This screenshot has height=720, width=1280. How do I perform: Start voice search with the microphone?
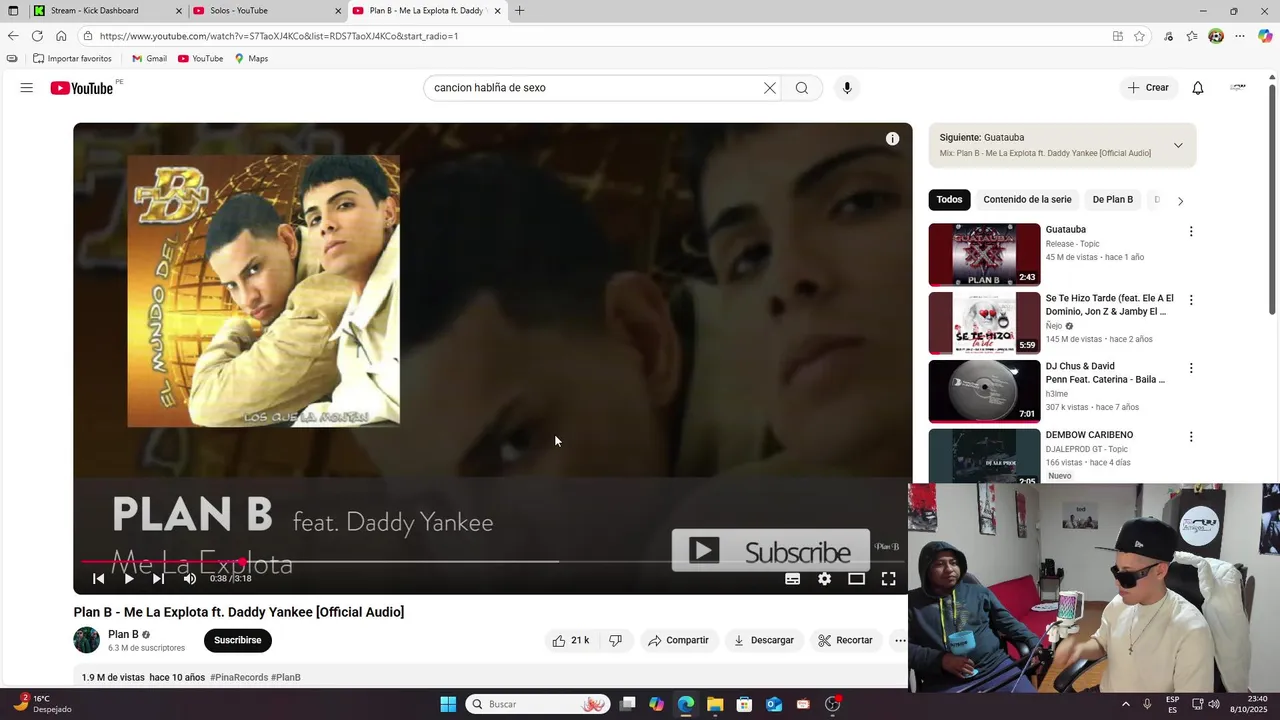point(847,88)
